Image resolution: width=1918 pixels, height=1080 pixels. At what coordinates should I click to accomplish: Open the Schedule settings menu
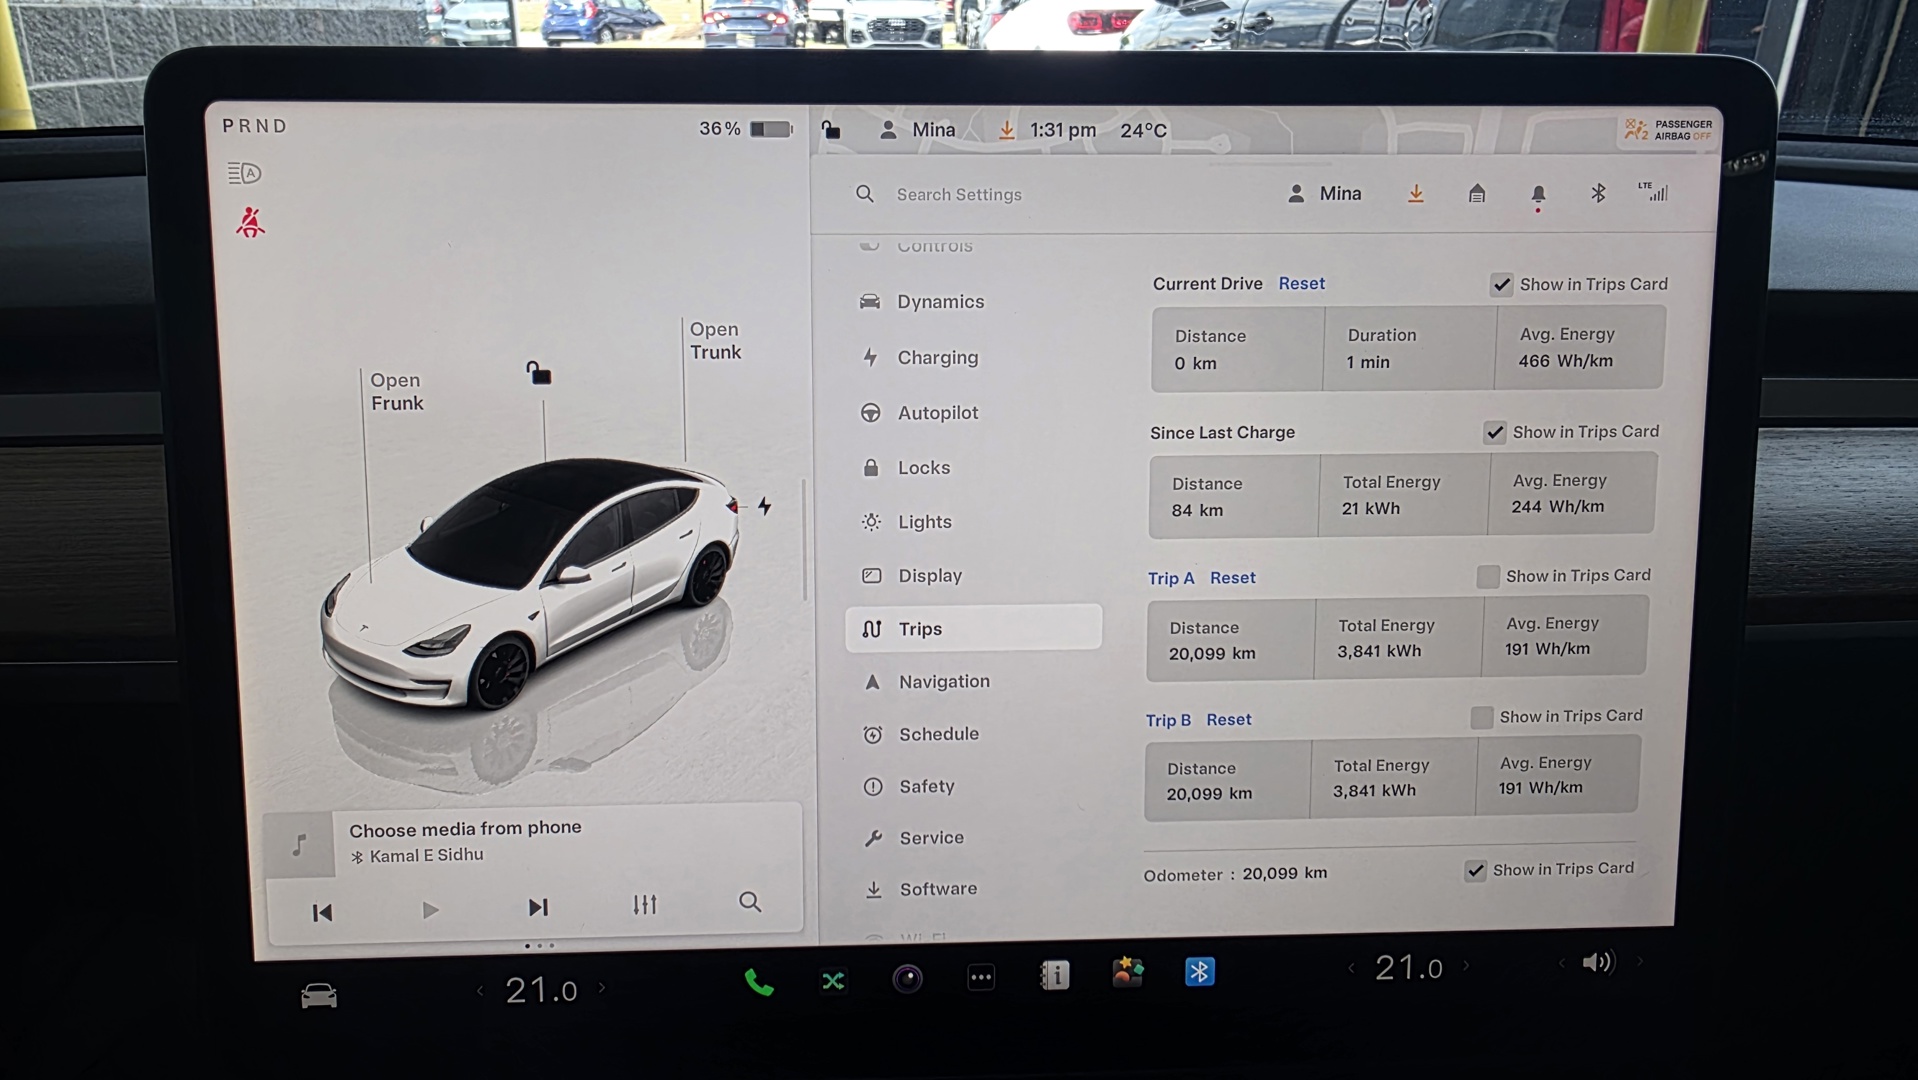tap(921, 734)
